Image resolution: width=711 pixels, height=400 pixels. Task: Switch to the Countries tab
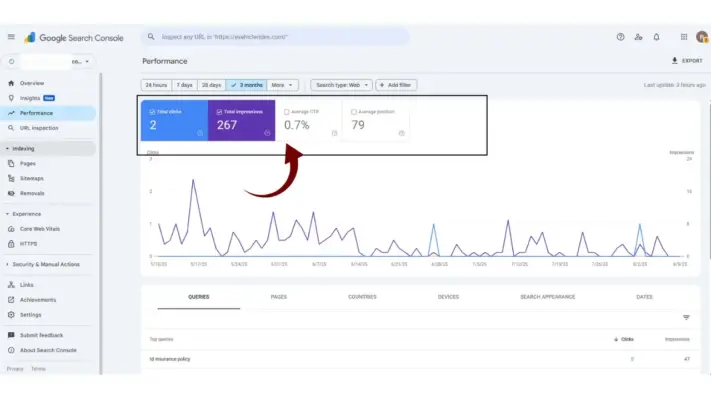362,297
